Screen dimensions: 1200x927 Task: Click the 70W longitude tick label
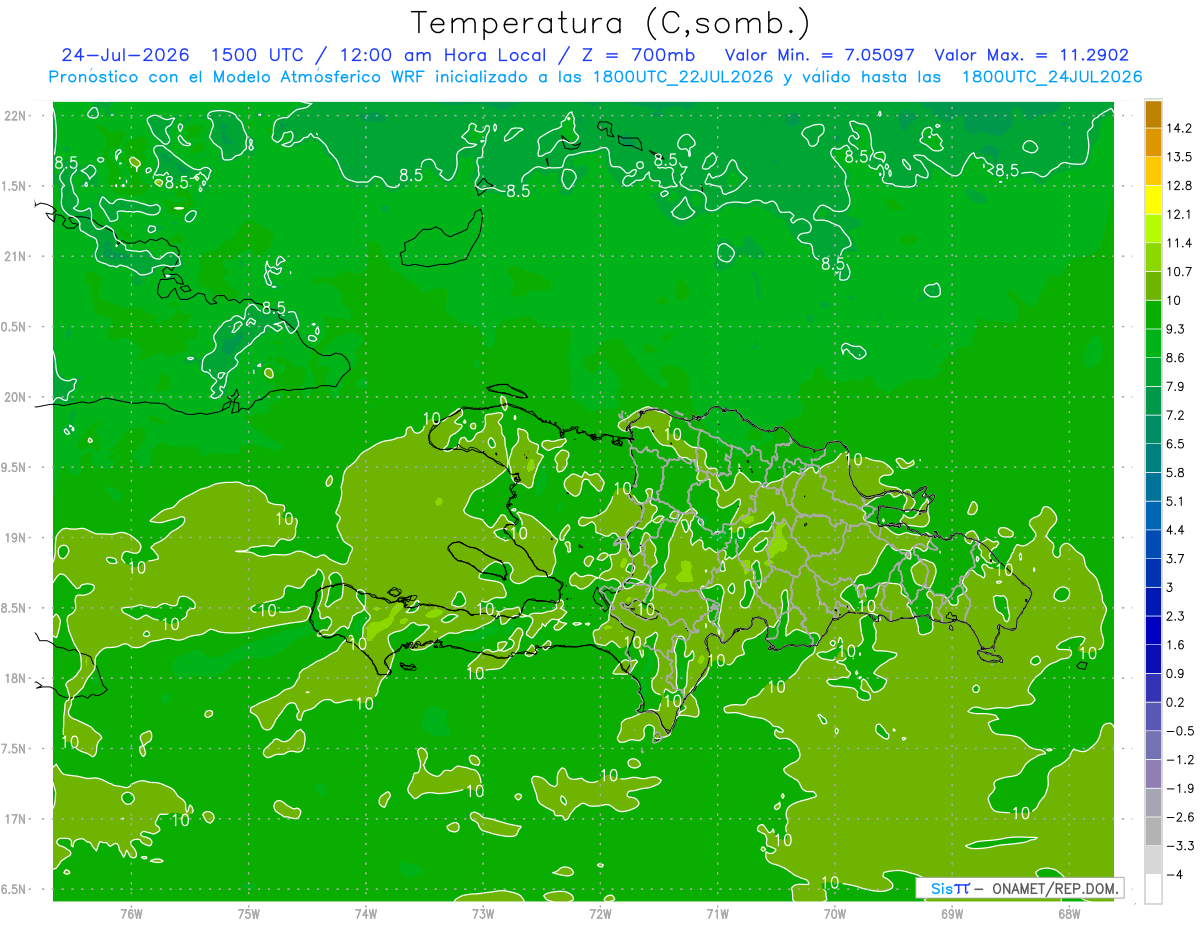coord(835,913)
